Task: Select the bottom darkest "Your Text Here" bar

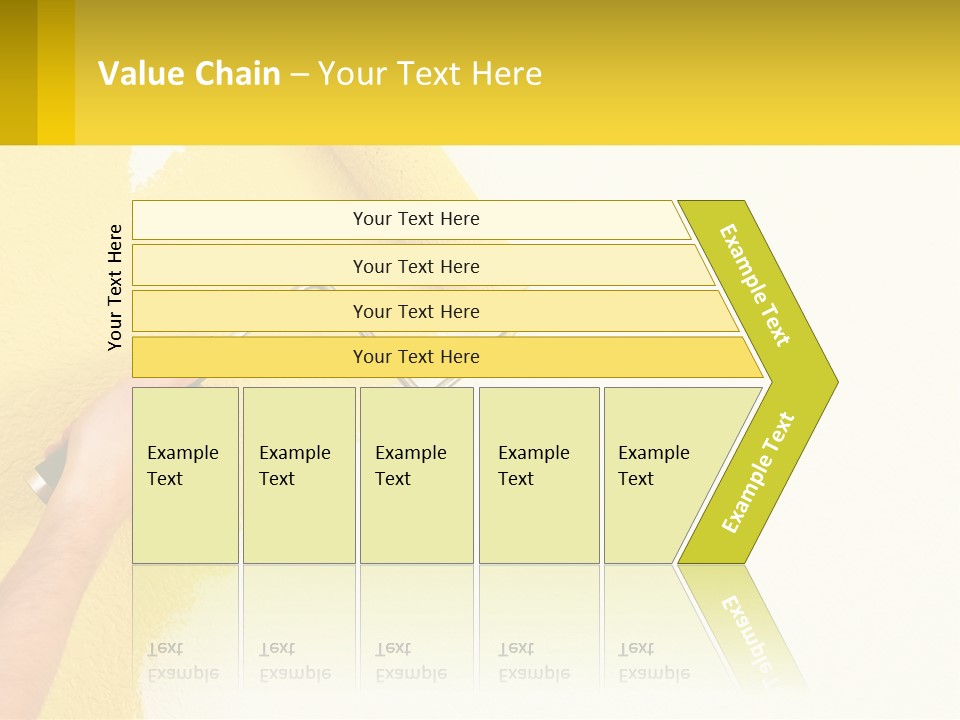Action: coord(415,357)
